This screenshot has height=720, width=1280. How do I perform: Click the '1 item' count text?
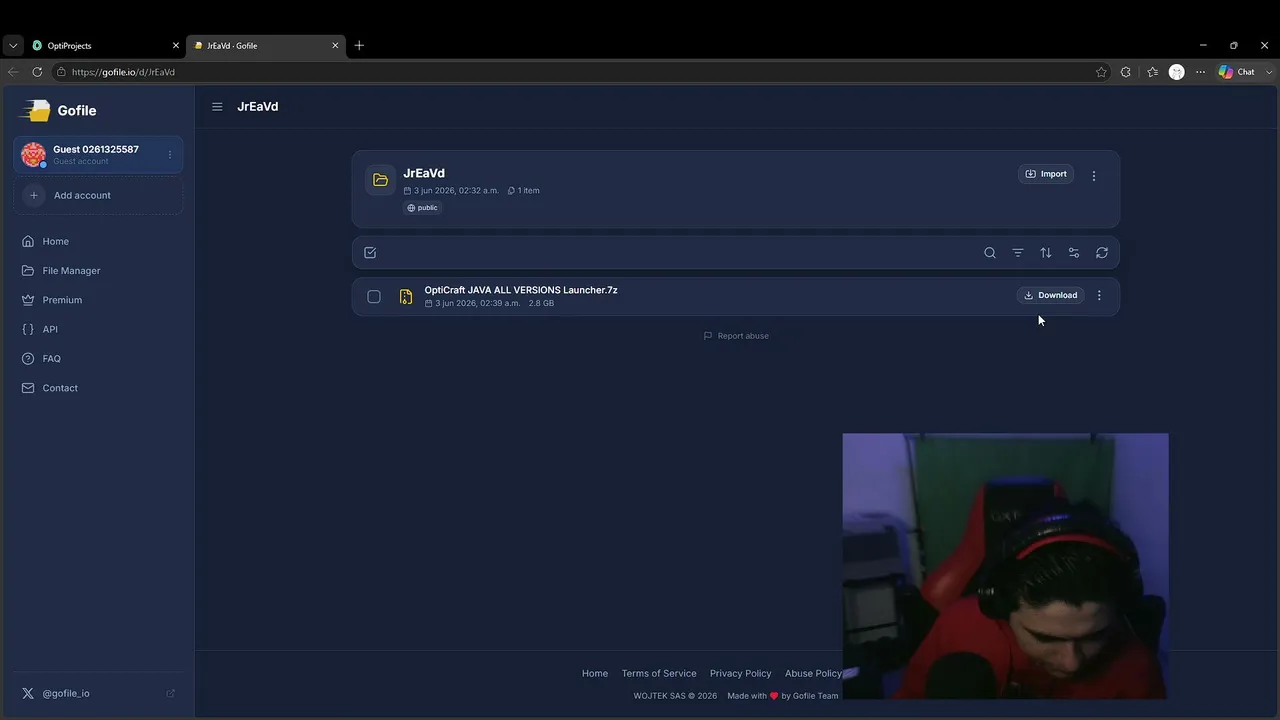[528, 190]
